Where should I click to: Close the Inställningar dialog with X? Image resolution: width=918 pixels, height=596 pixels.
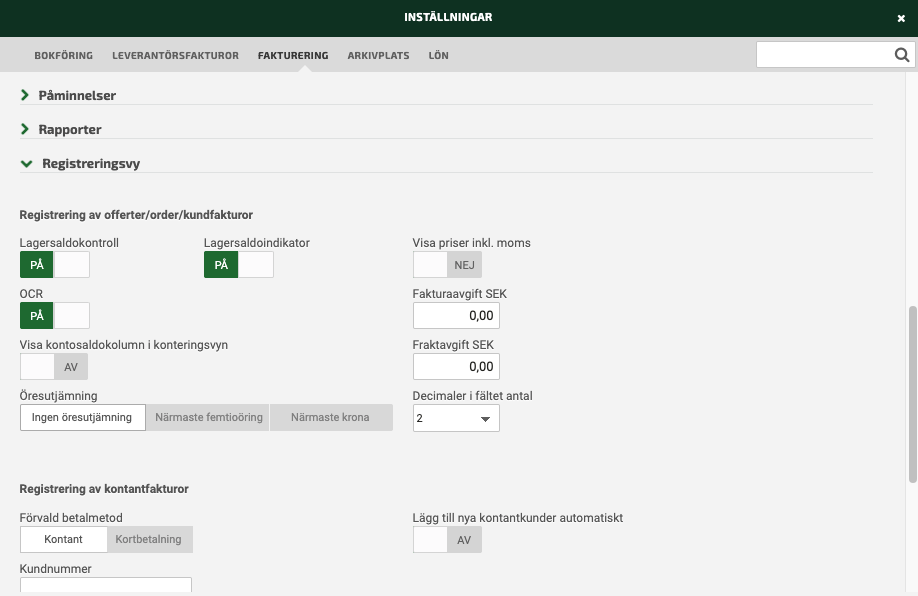(901, 18)
